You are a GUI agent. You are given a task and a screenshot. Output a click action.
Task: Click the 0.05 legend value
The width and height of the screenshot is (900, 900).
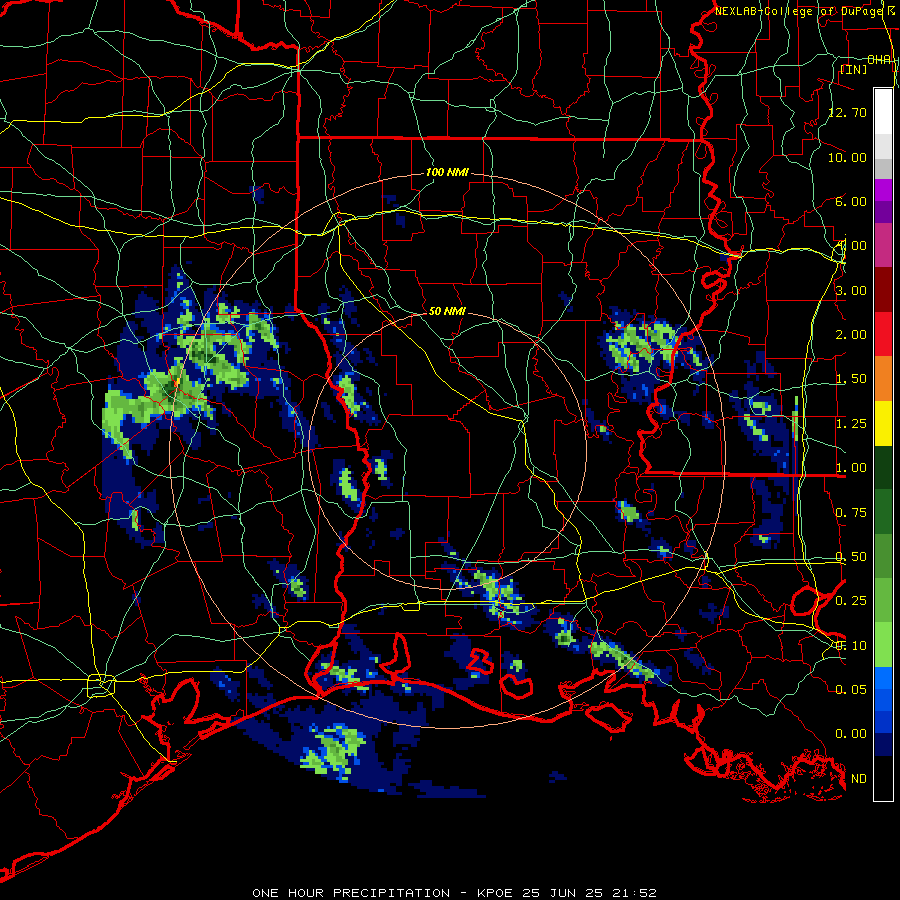851,689
